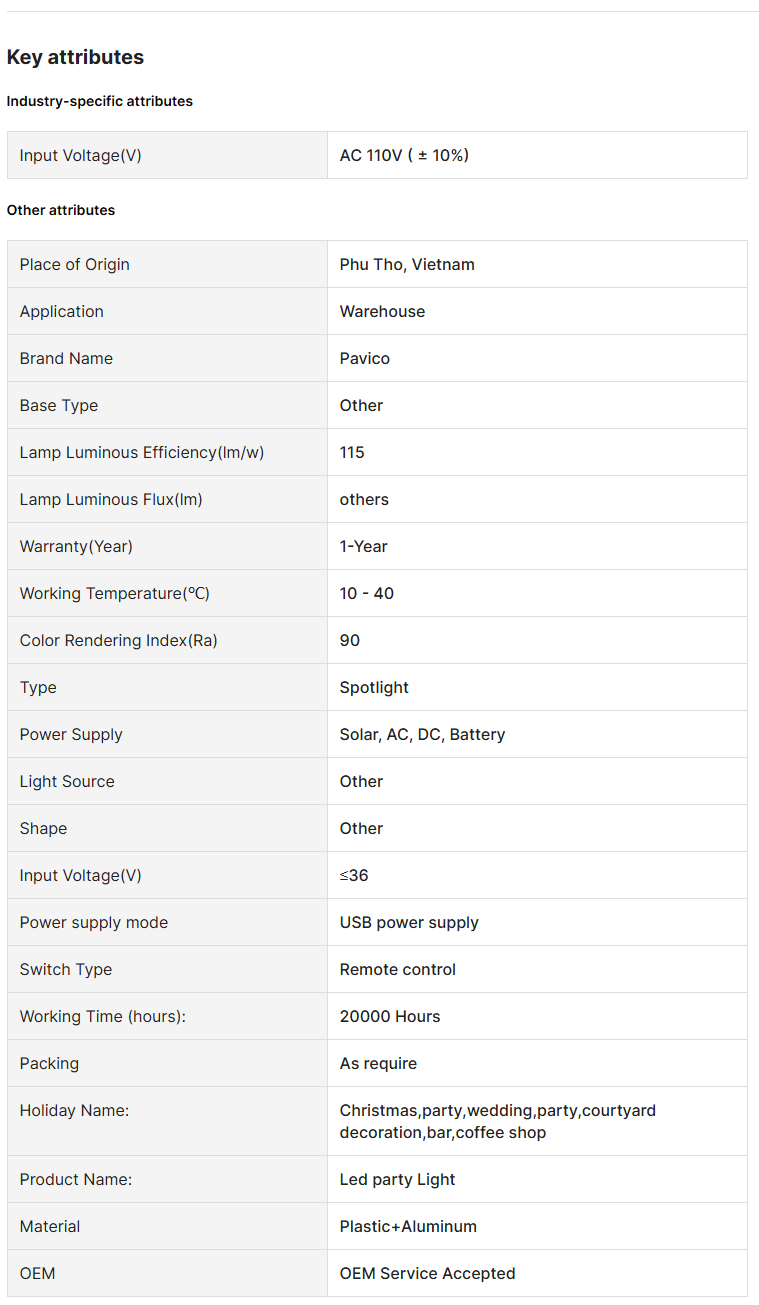Select the "USB power supply" value
759x1305 pixels.
point(409,922)
